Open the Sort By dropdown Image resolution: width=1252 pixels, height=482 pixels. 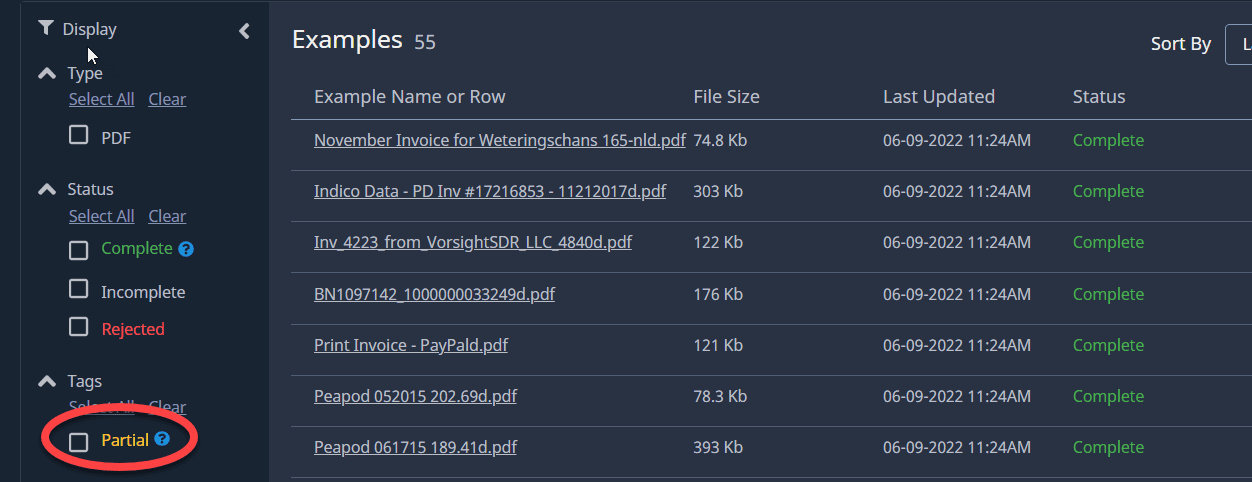point(1238,44)
